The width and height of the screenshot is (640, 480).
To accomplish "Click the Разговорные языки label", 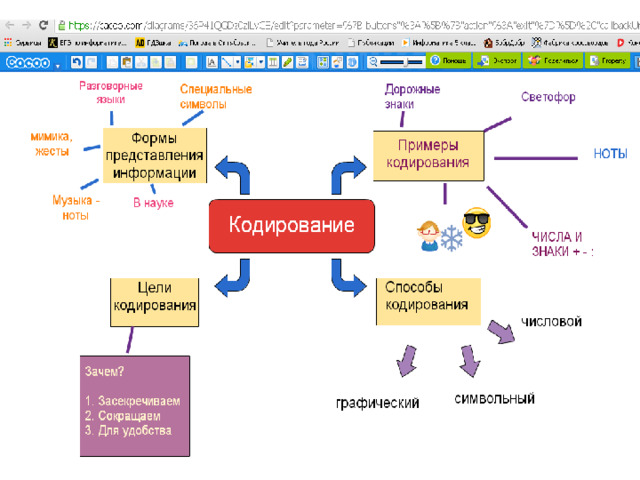I will (x=111, y=93).
